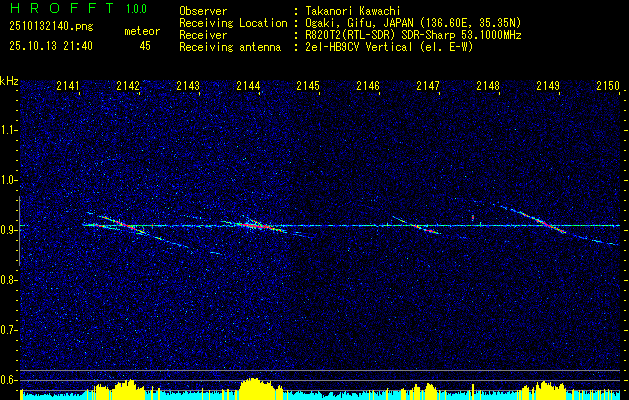Click the 2142 time axis label
Screen dimensions: 629x400
128,86
